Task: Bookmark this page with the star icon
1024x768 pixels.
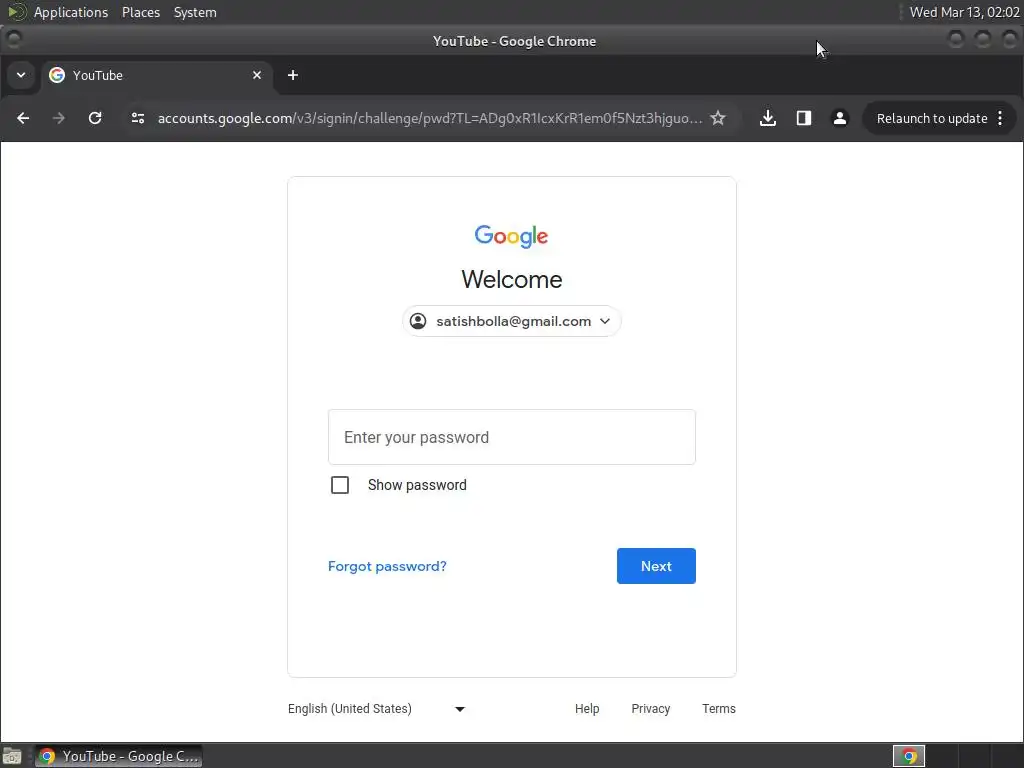Action: (x=718, y=118)
